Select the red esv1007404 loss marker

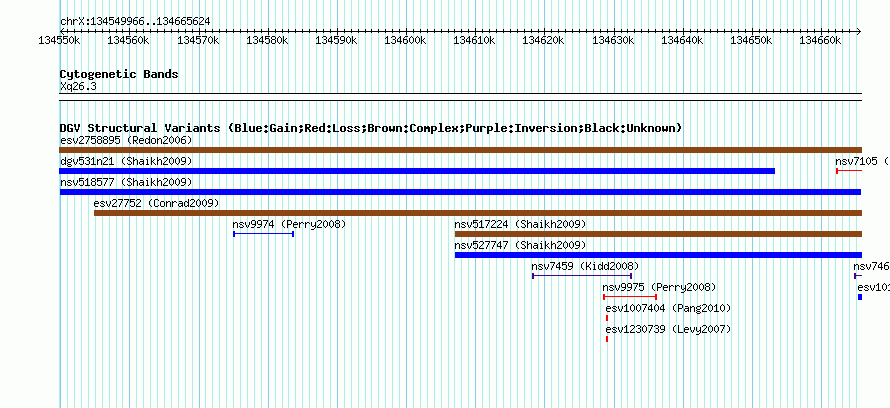pyautogui.click(x=607, y=318)
